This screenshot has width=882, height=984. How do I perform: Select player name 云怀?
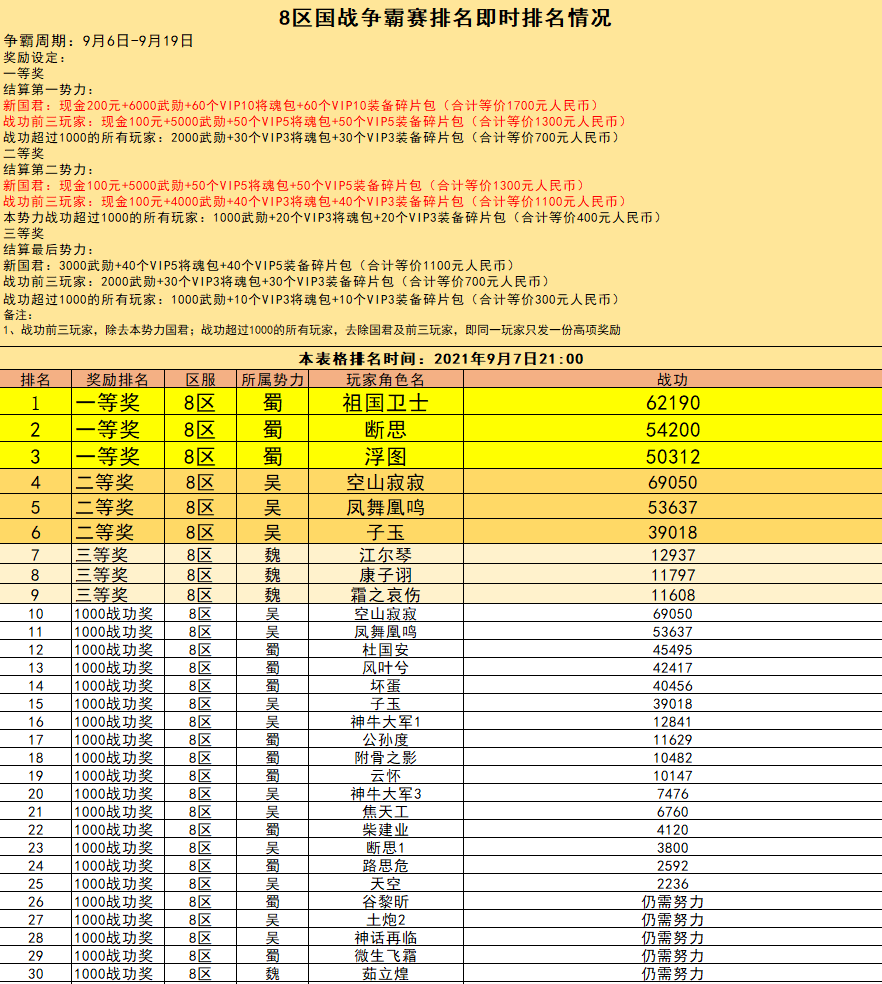(x=385, y=776)
